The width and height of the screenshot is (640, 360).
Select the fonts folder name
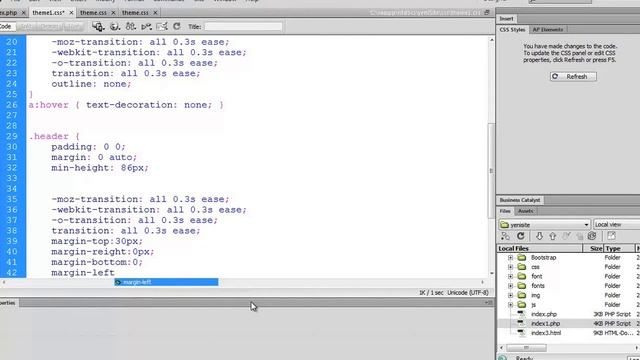pos(538,286)
